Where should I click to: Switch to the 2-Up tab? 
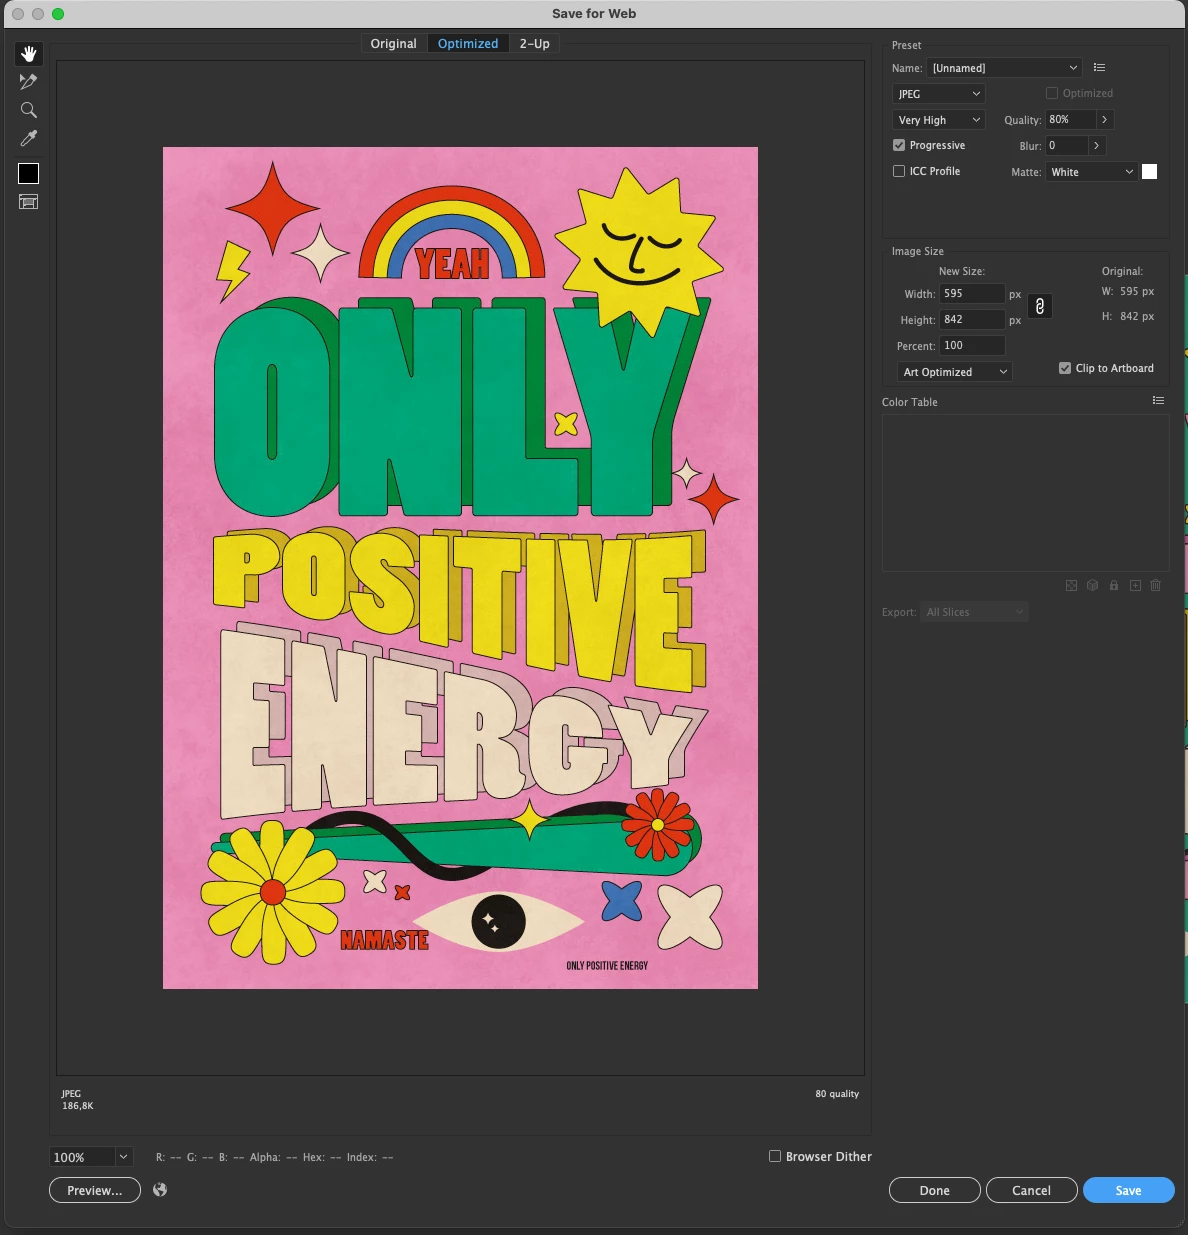point(535,44)
